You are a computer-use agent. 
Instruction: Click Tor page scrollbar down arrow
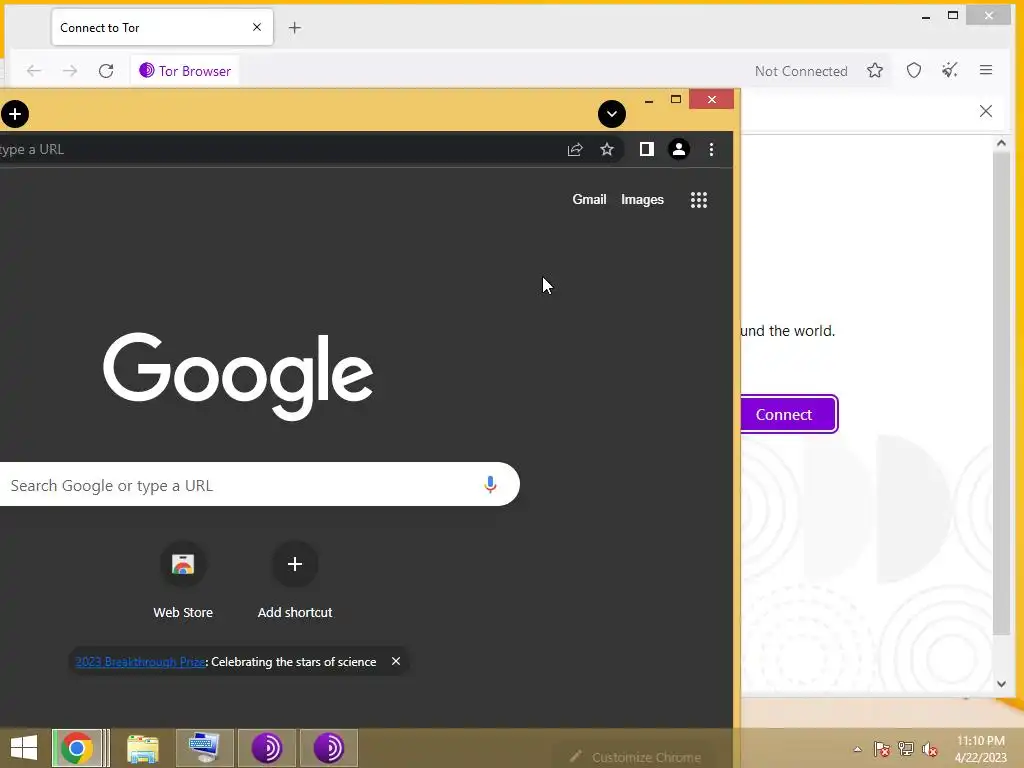coord(1001,684)
